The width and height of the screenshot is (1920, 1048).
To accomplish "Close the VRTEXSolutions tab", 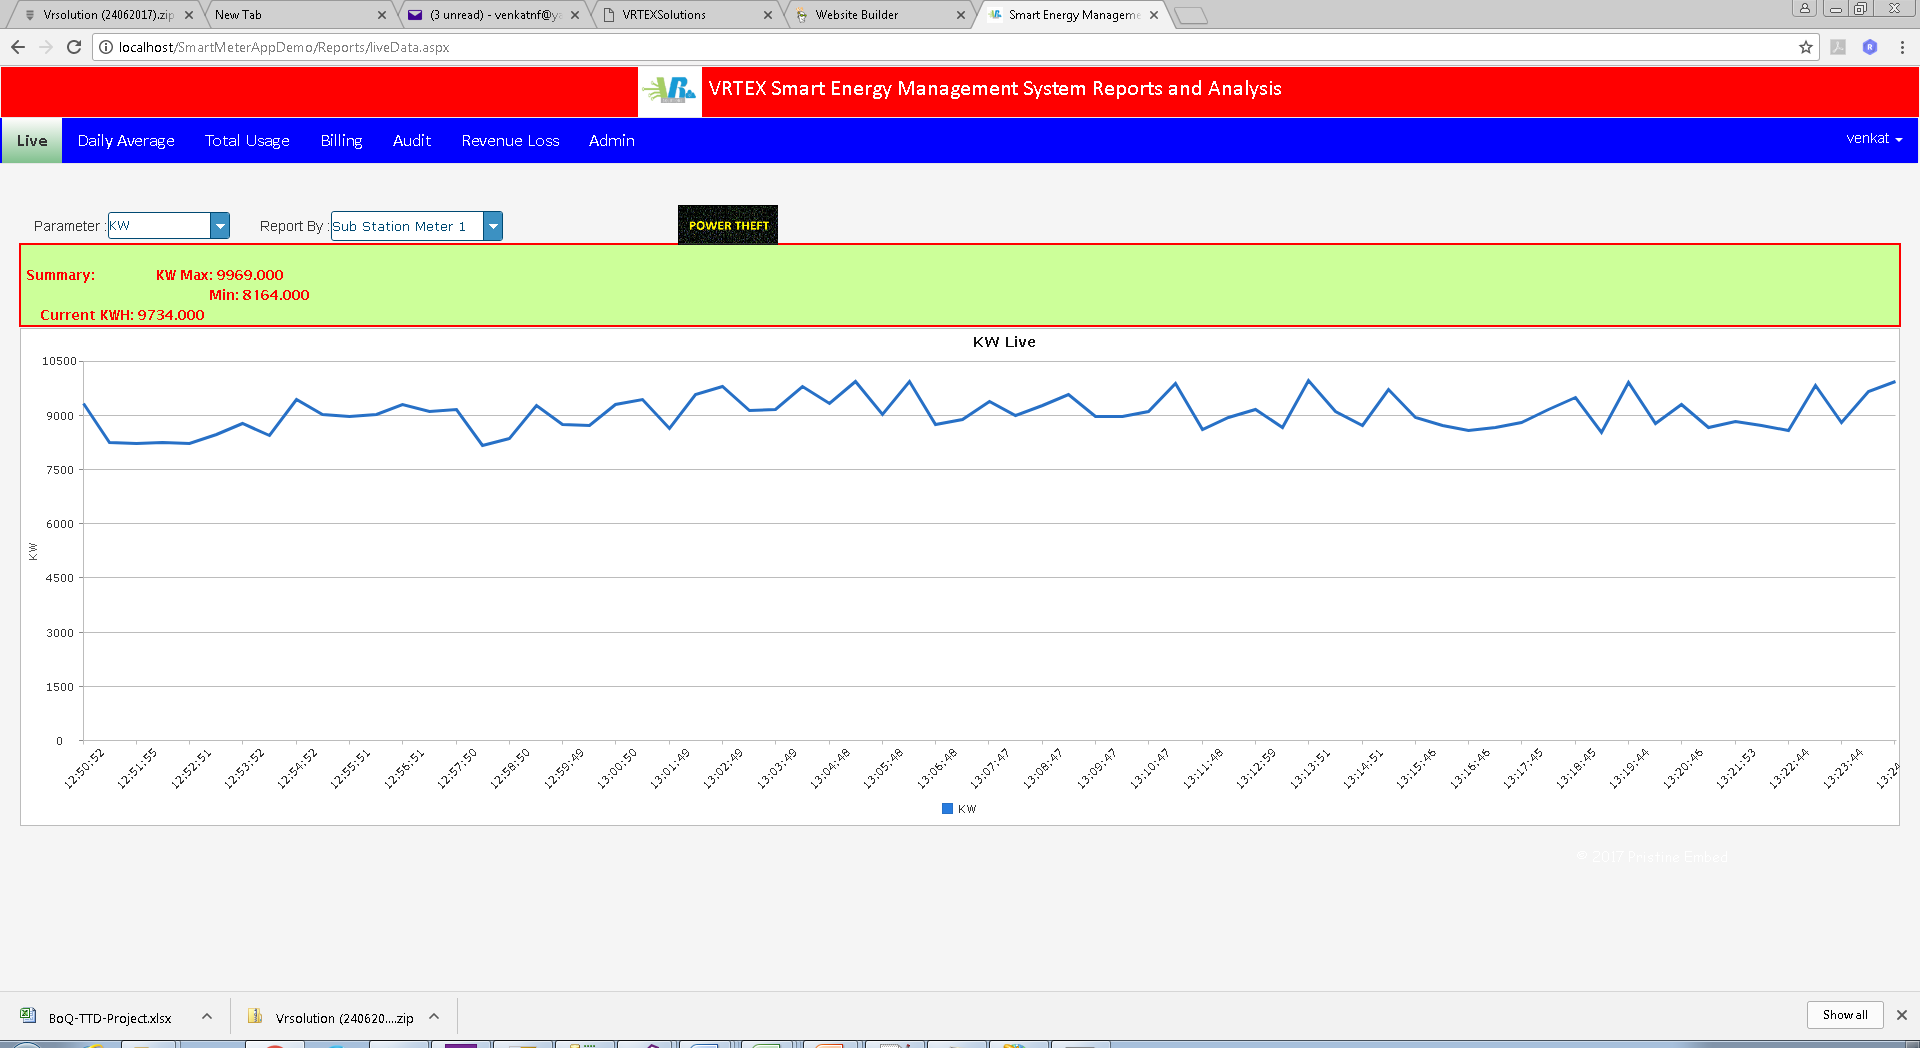I will 767,15.
